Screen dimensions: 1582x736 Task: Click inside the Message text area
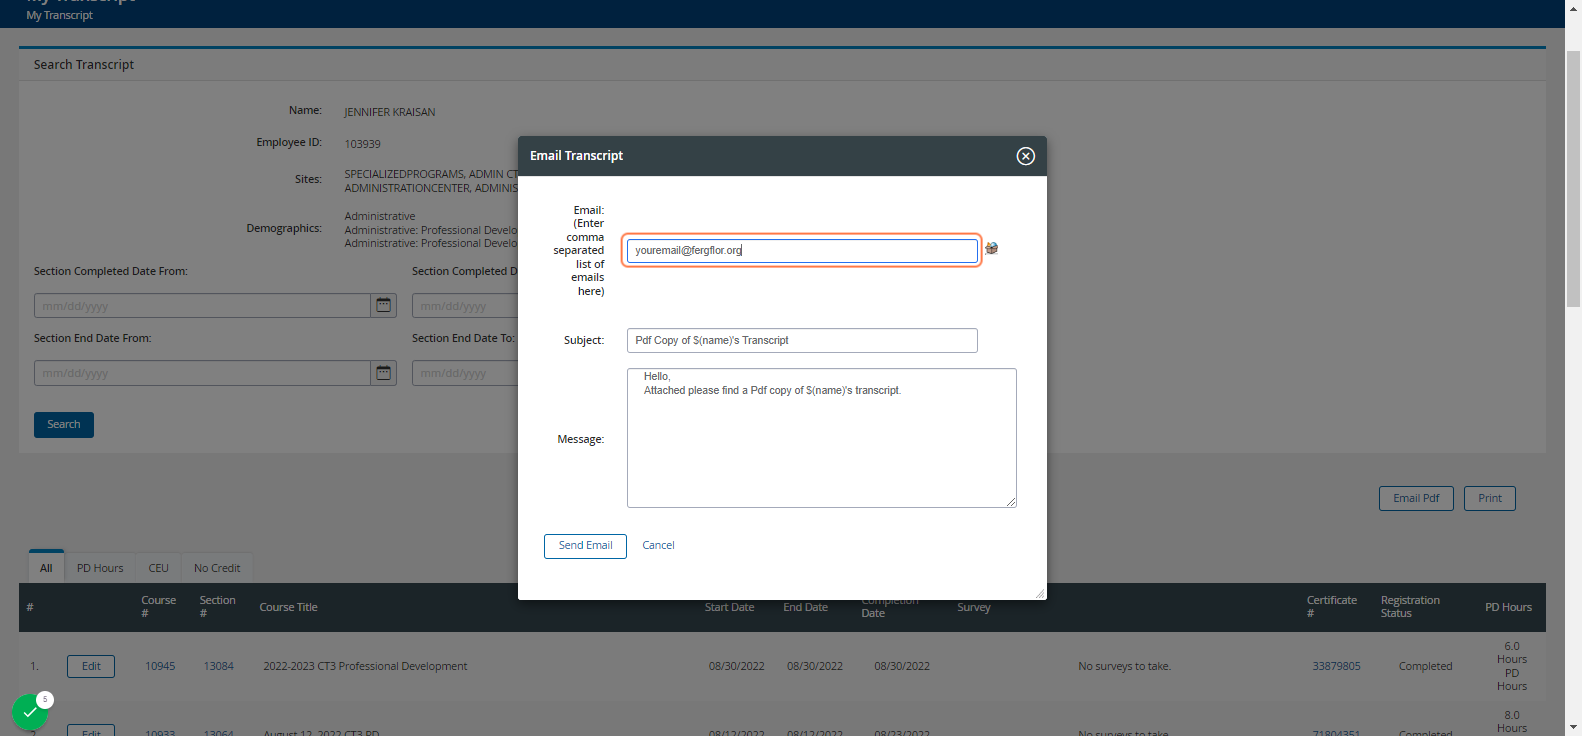pos(822,438)
